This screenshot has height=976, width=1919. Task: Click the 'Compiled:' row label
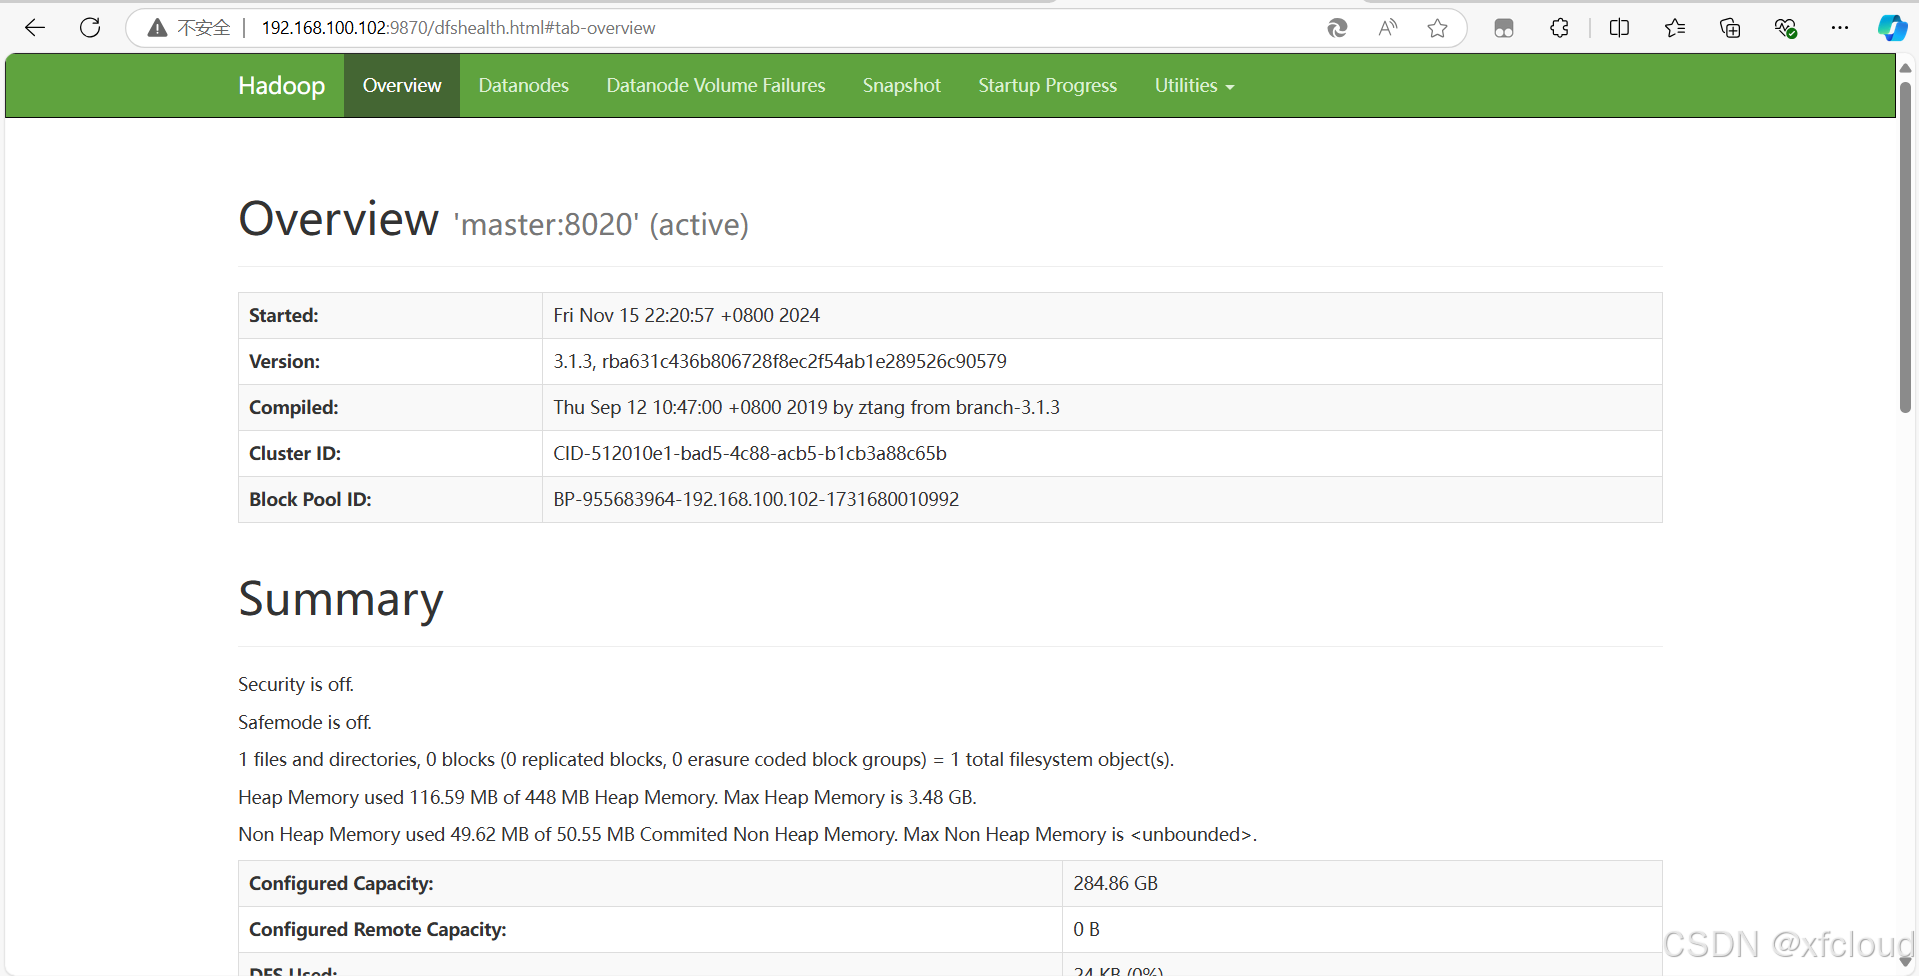point(294,407)
